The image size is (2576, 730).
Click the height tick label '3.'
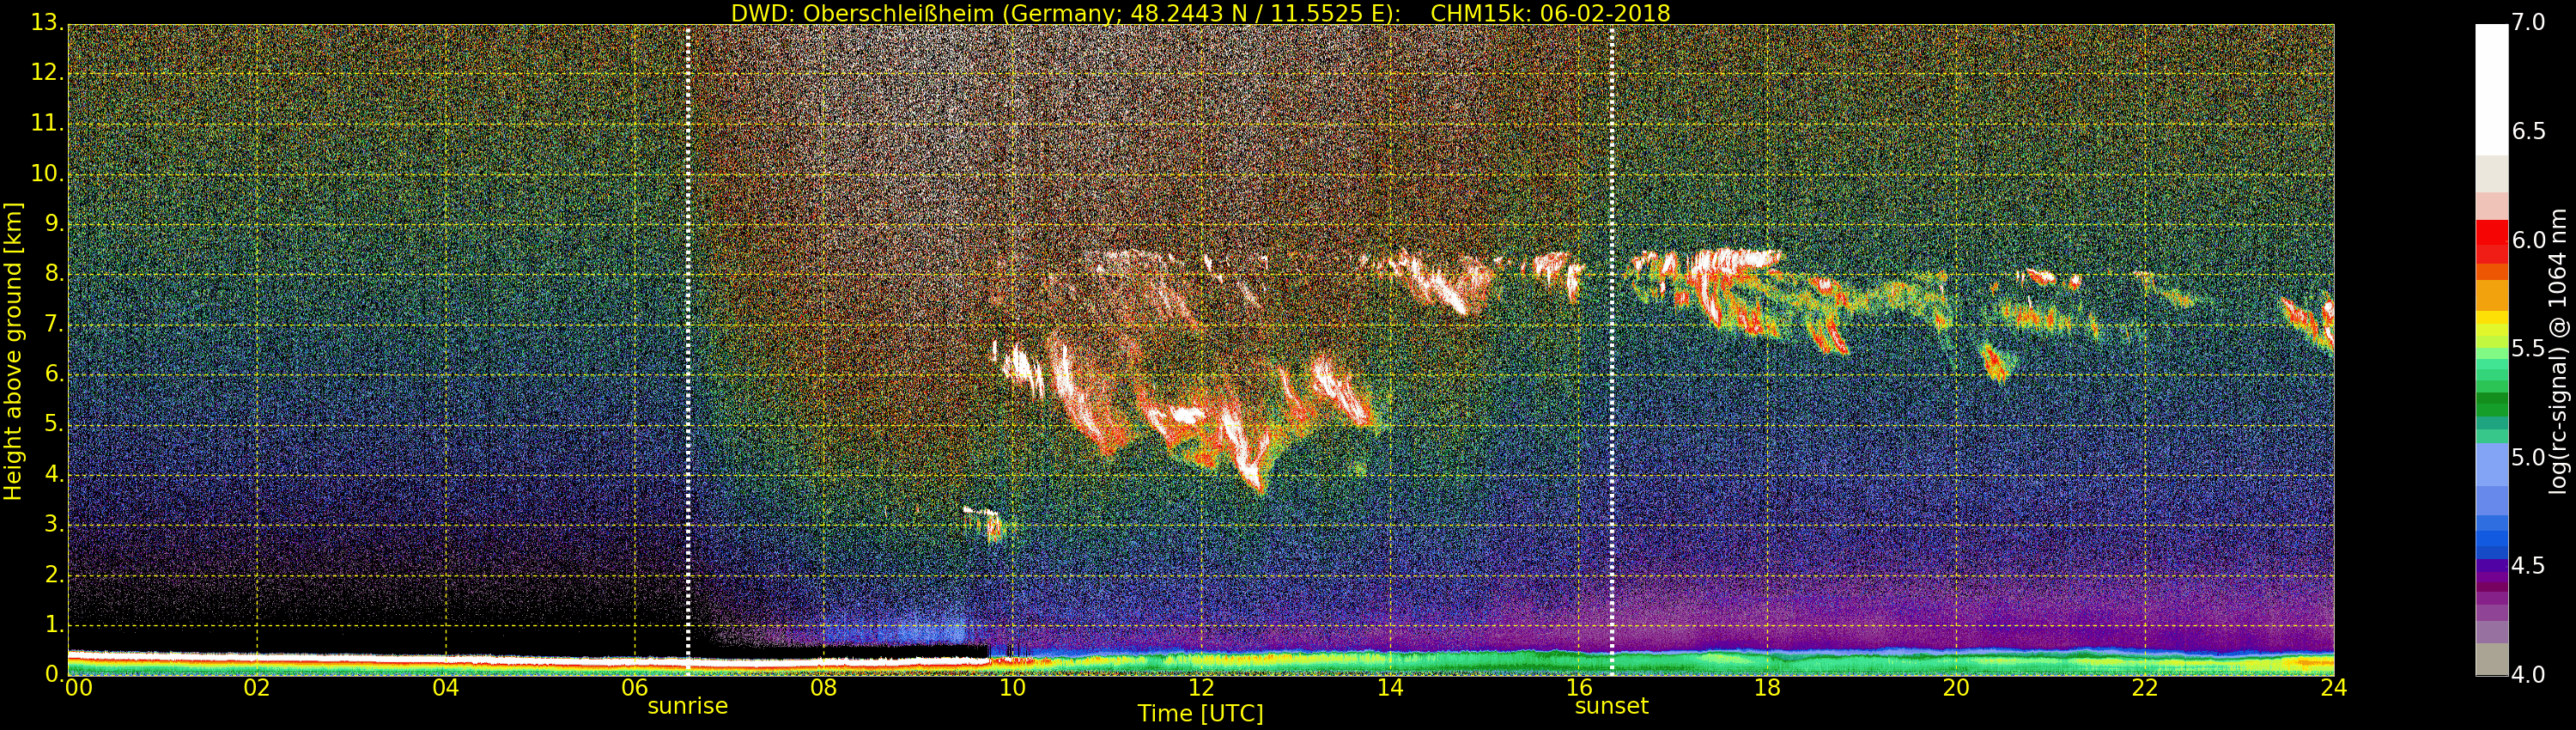tap(54, 524)
